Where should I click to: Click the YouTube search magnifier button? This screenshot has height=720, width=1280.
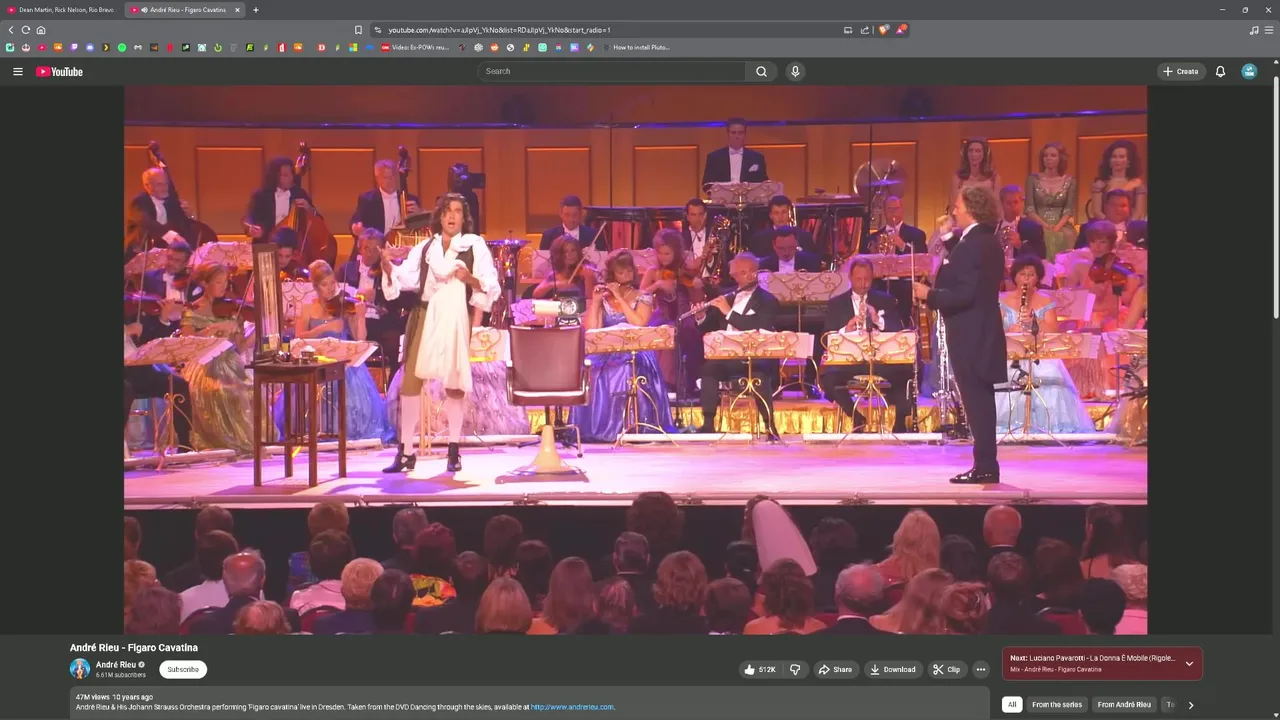[x=761, y=71]
